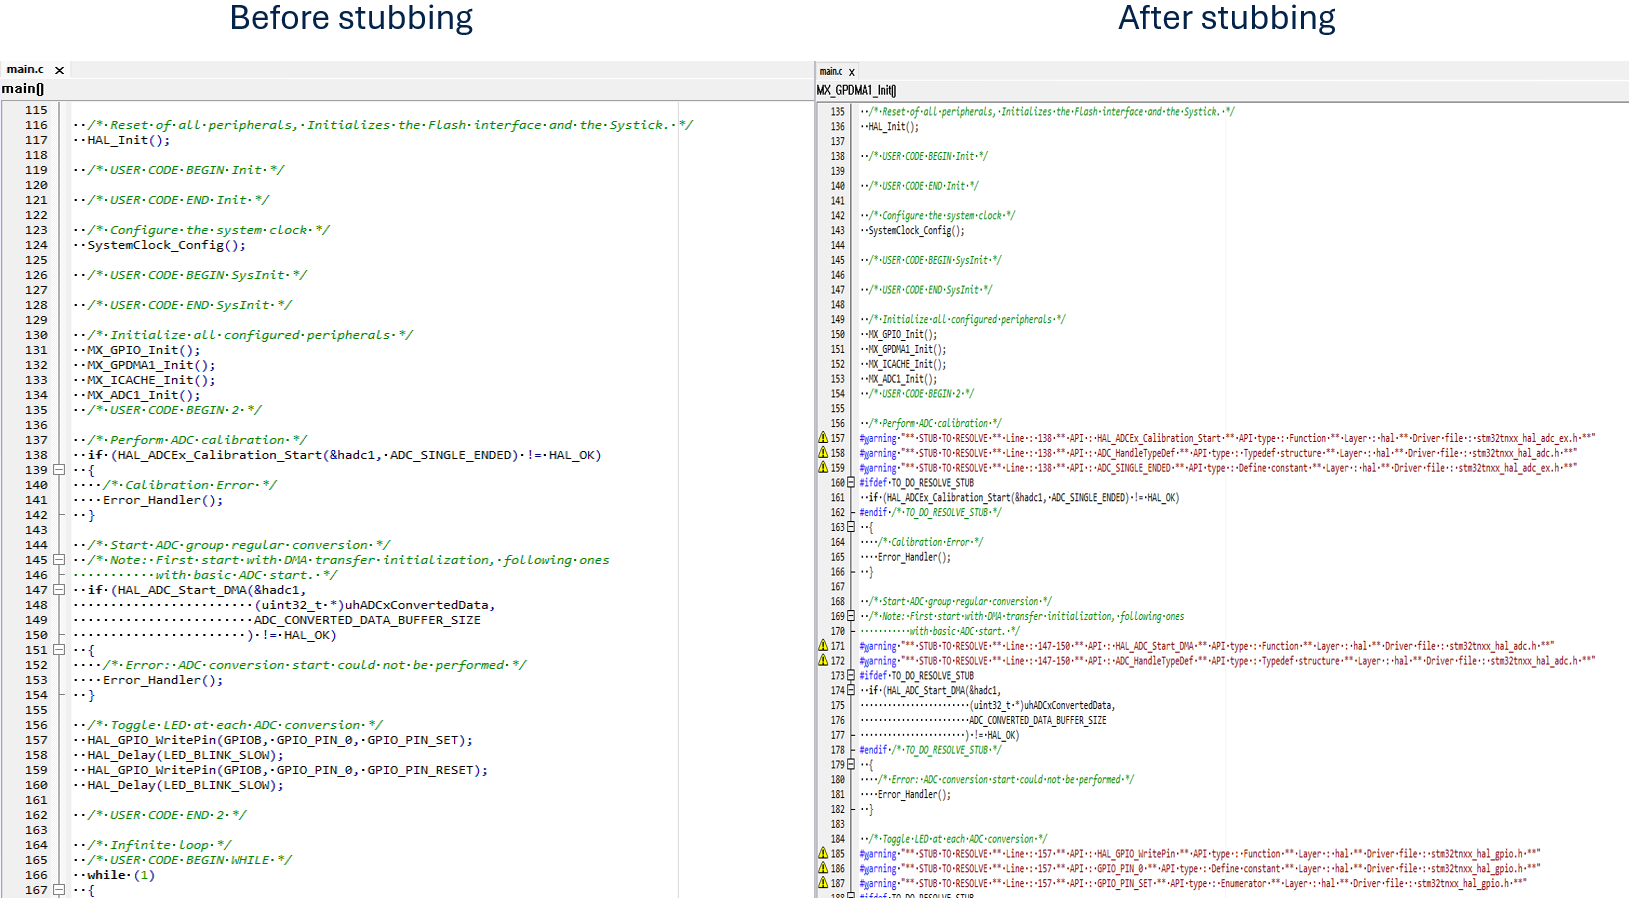Click the warning icon on line 159

[x=823, y=467]
